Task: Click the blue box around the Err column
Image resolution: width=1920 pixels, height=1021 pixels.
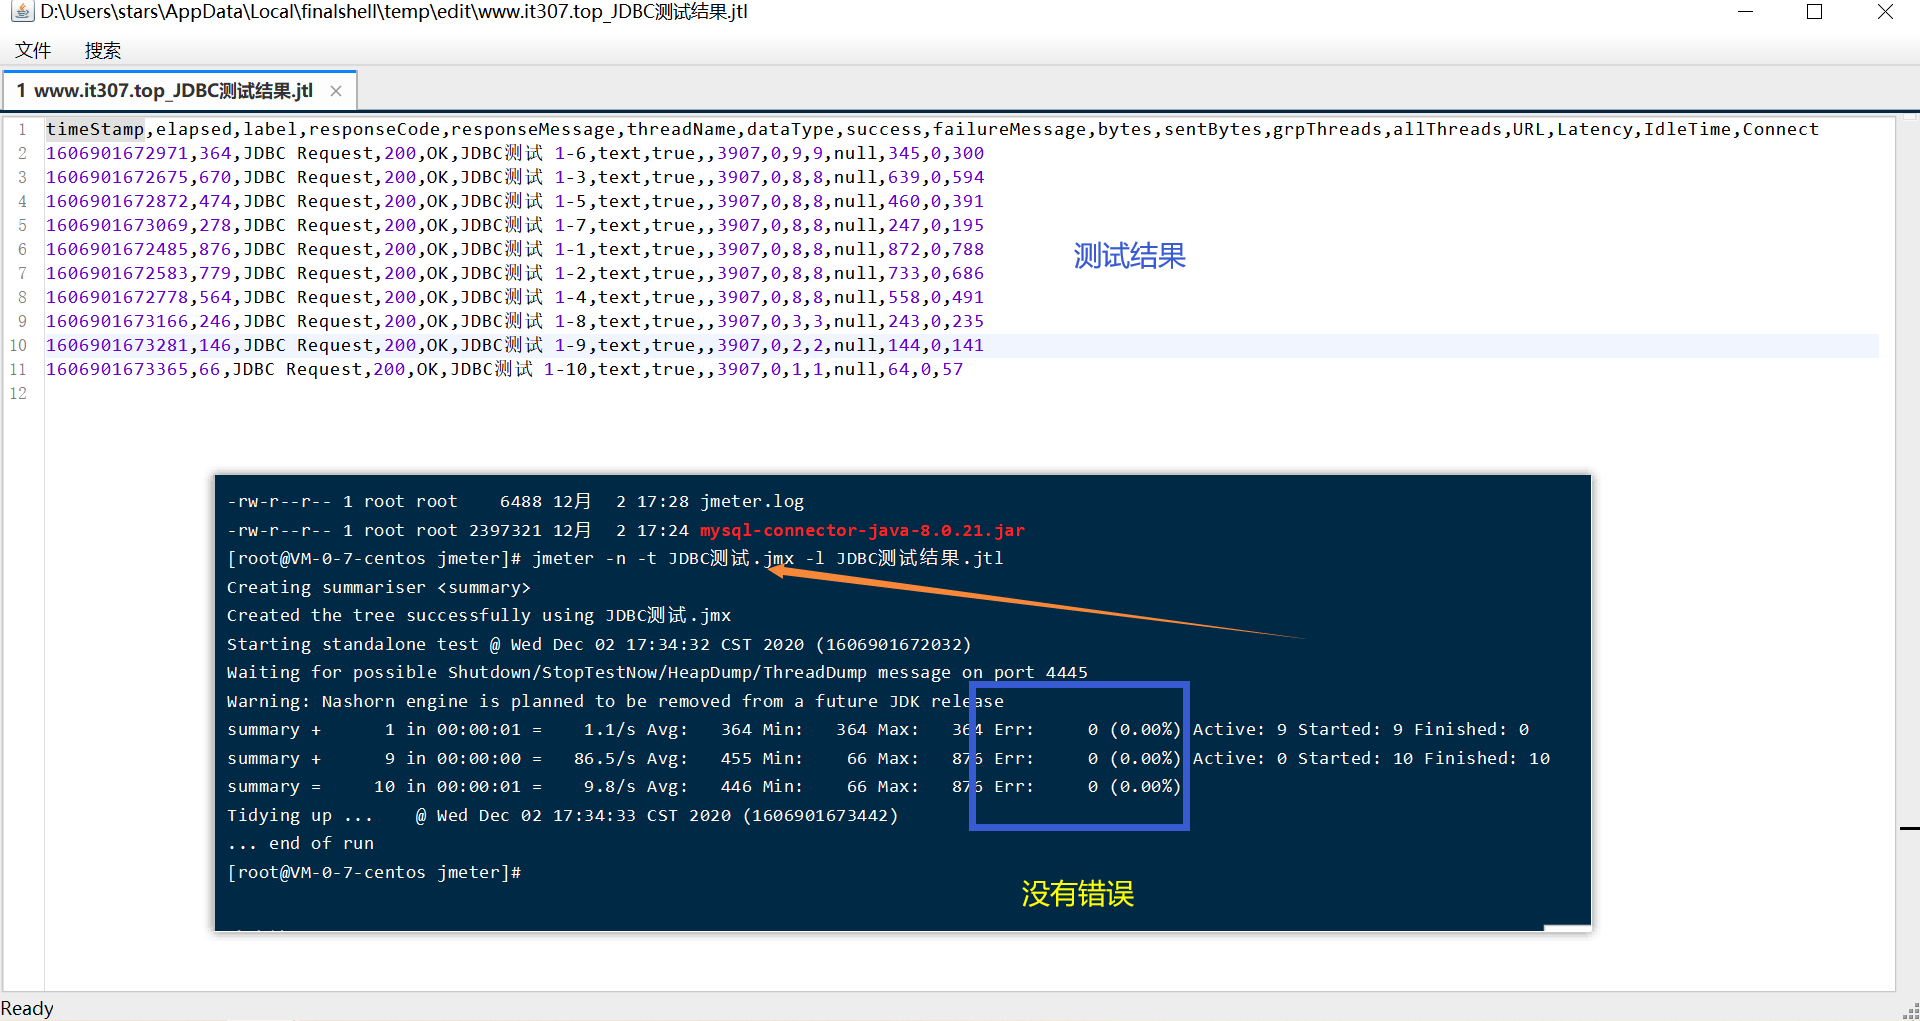Action: click(1078, 756)
